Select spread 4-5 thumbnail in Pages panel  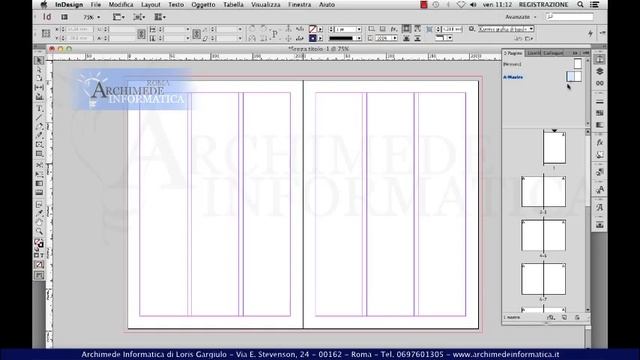pyautogui.click(x=544, y=236)
